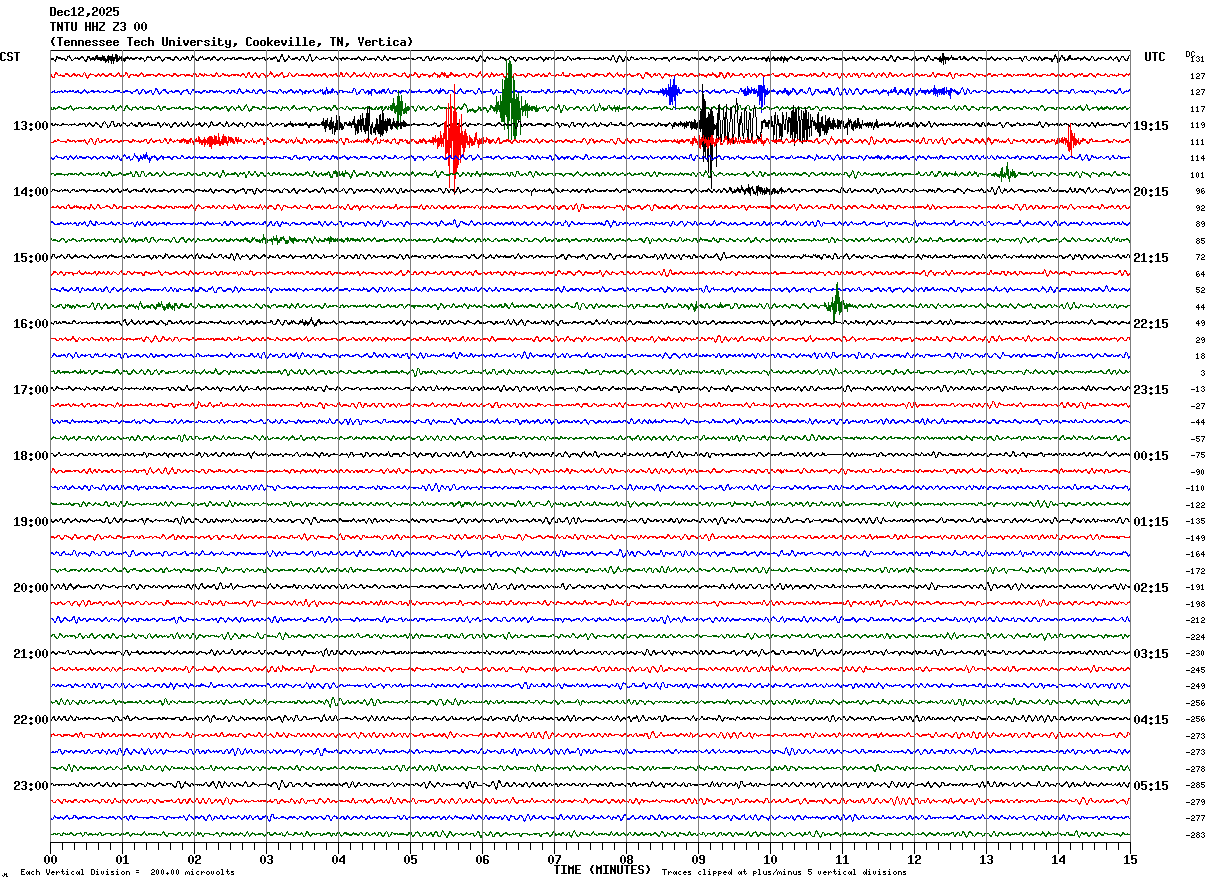1210x886 pixels.
Task: Click the '02' minute axis tick label
Action: (194, 860)
